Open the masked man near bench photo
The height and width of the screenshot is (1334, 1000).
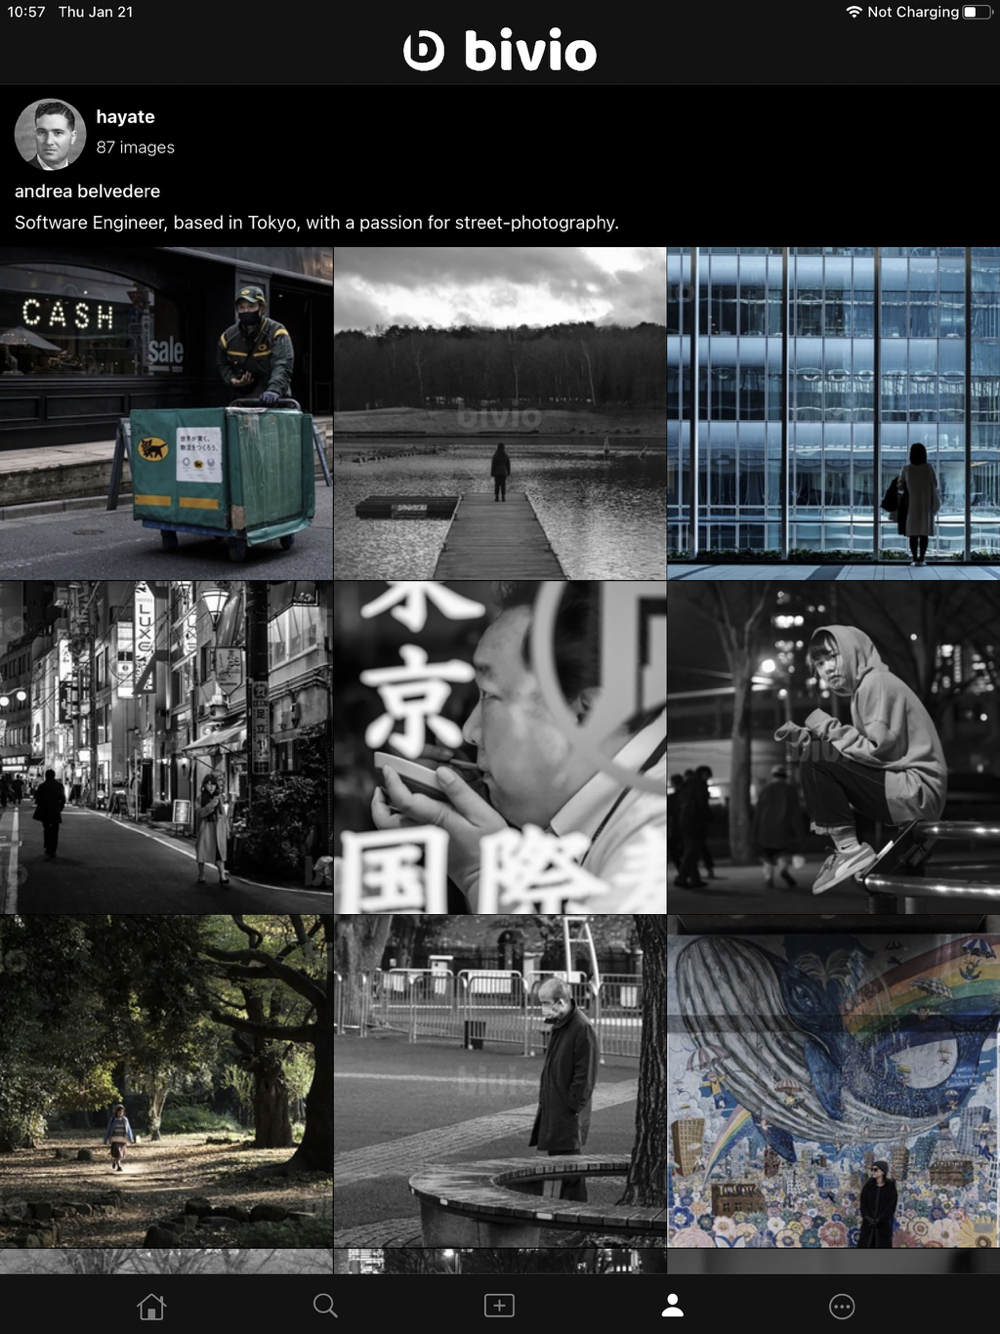click(500, 1081)
